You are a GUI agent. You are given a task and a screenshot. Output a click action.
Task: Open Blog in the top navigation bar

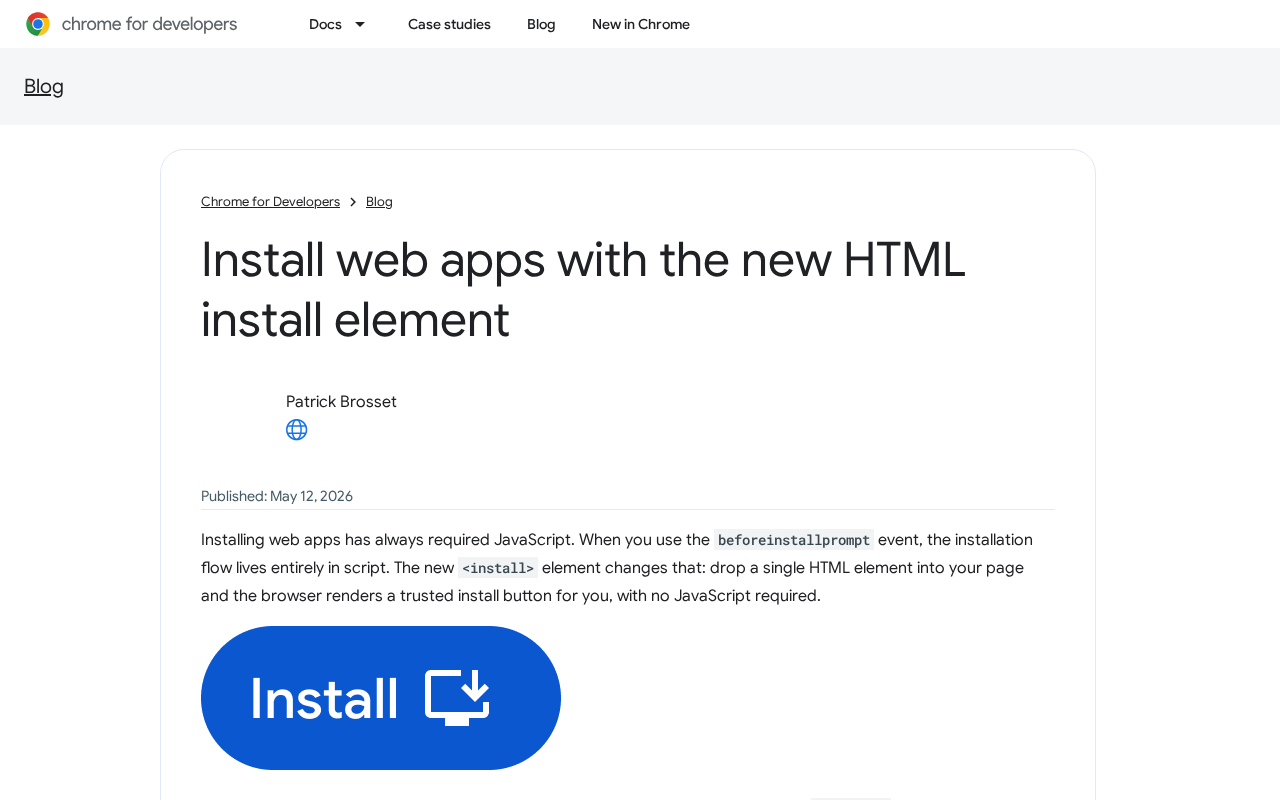pyautogui.click(x=541, y=24)
